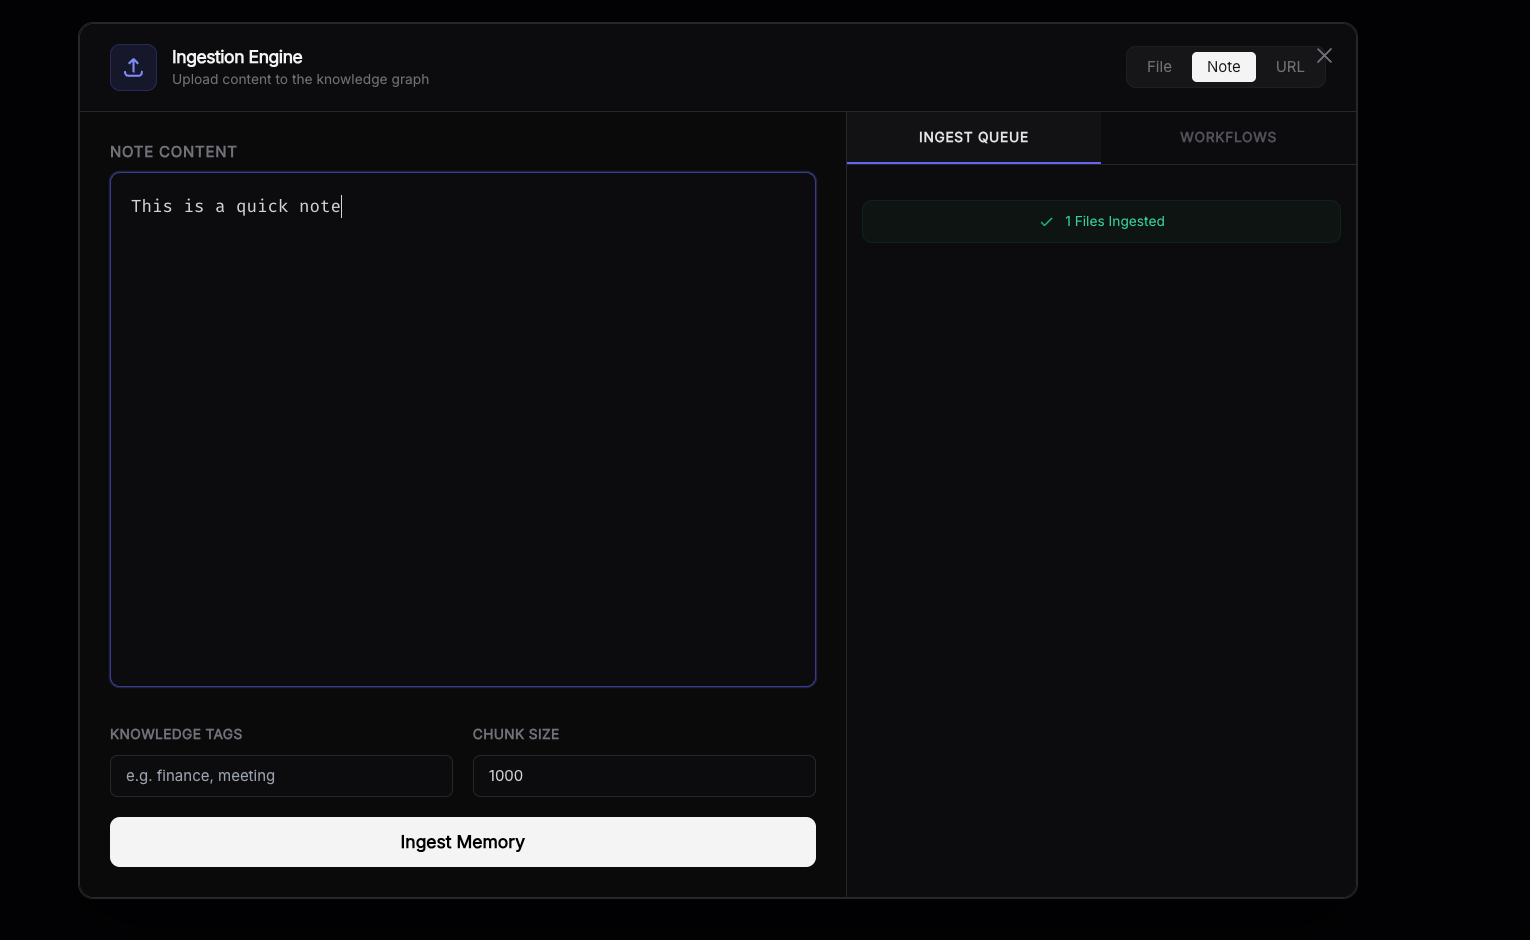Click the Knowledge Tags input field

(x=281, y=776)
